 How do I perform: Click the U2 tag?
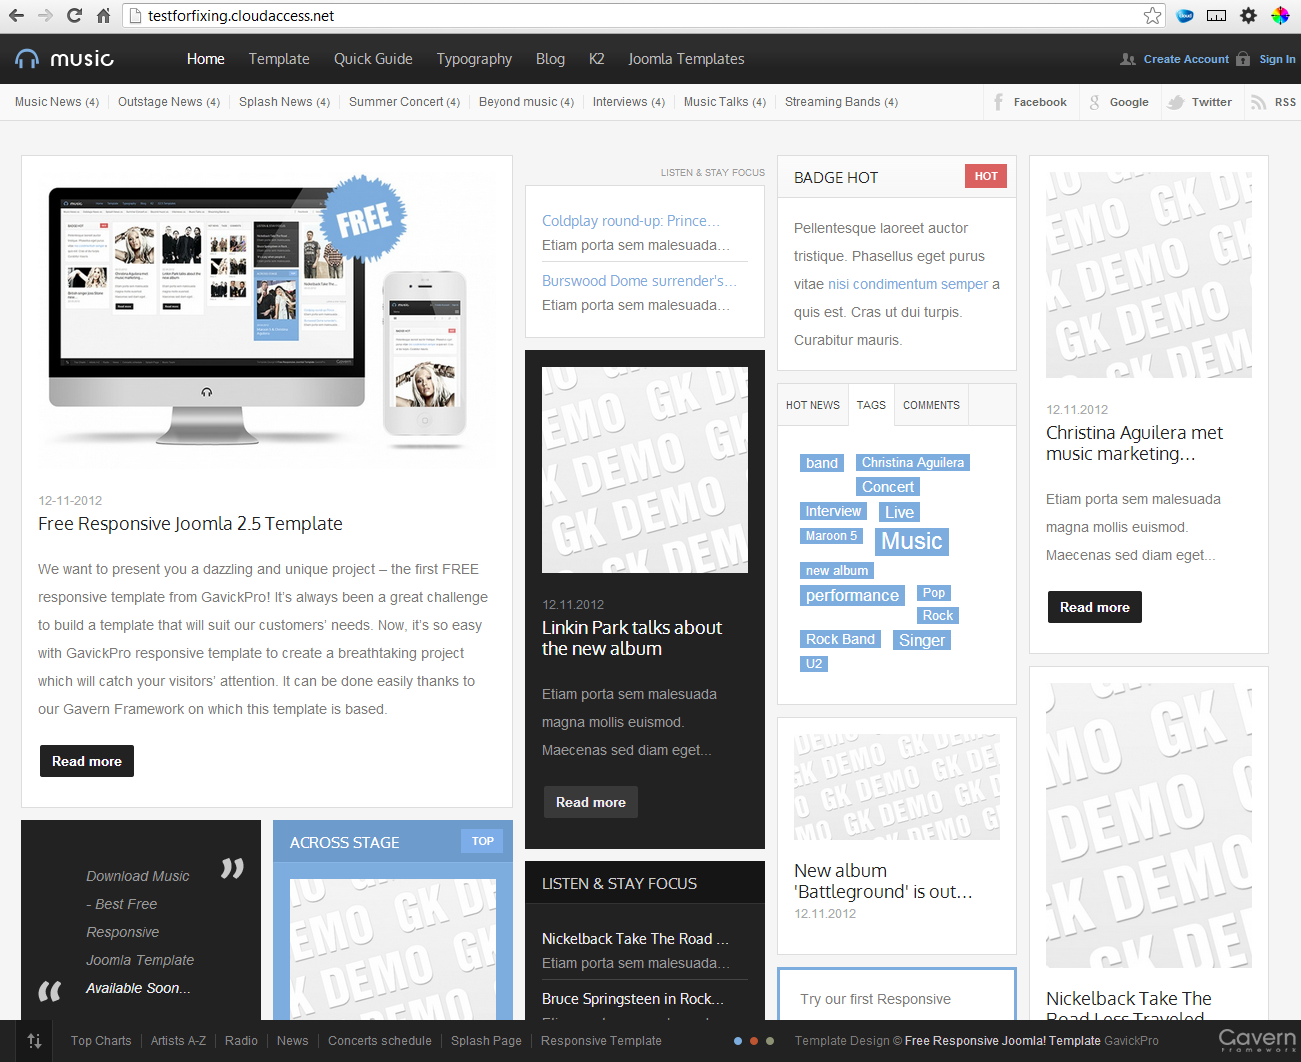tap(814, 664)
